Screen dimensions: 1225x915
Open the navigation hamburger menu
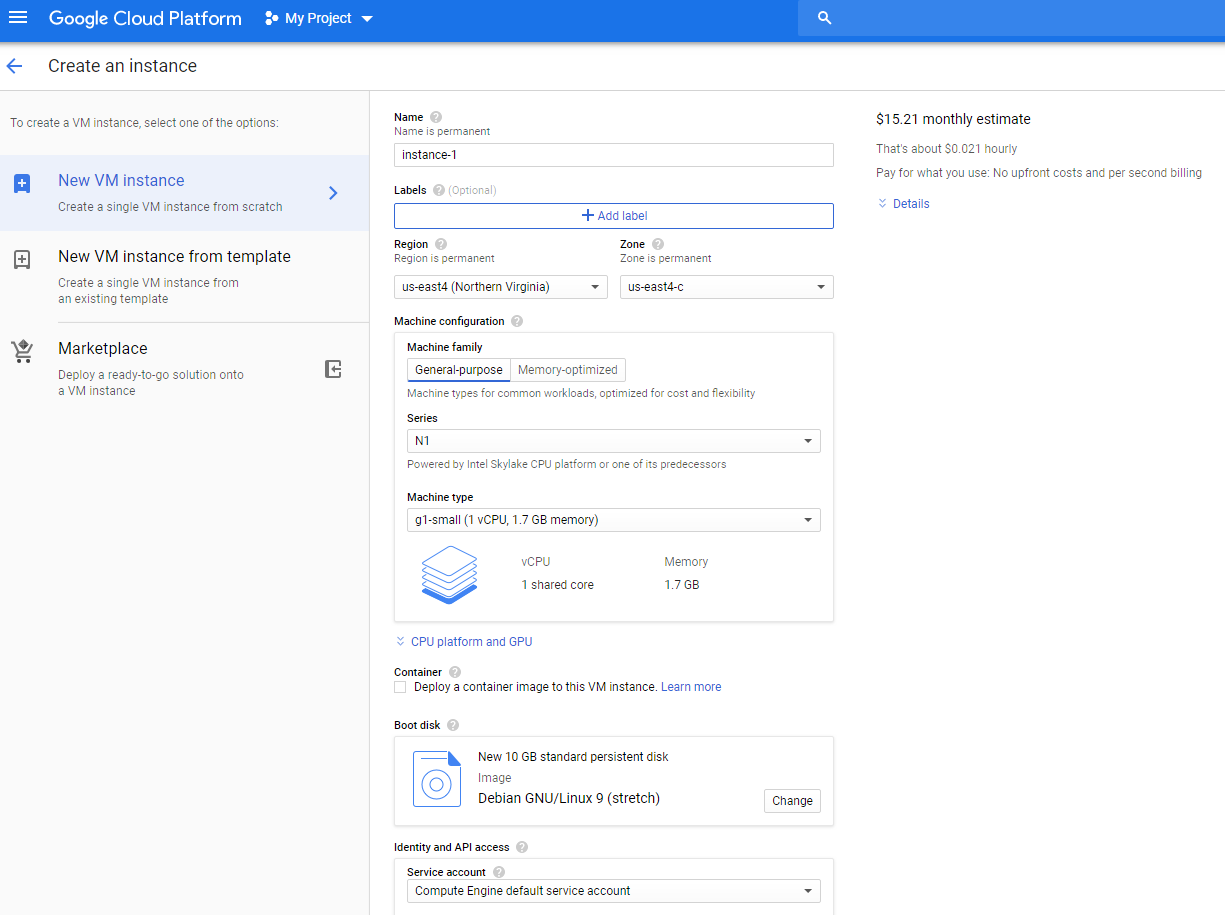(x=18, y=18)
